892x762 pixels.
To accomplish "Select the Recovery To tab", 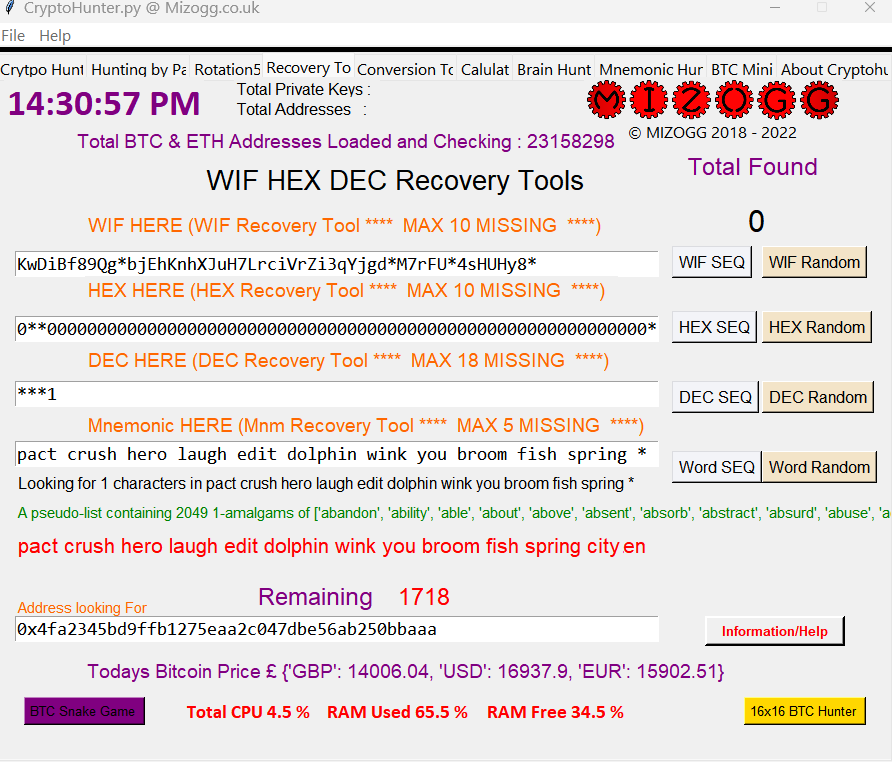I will pos(308,68).
